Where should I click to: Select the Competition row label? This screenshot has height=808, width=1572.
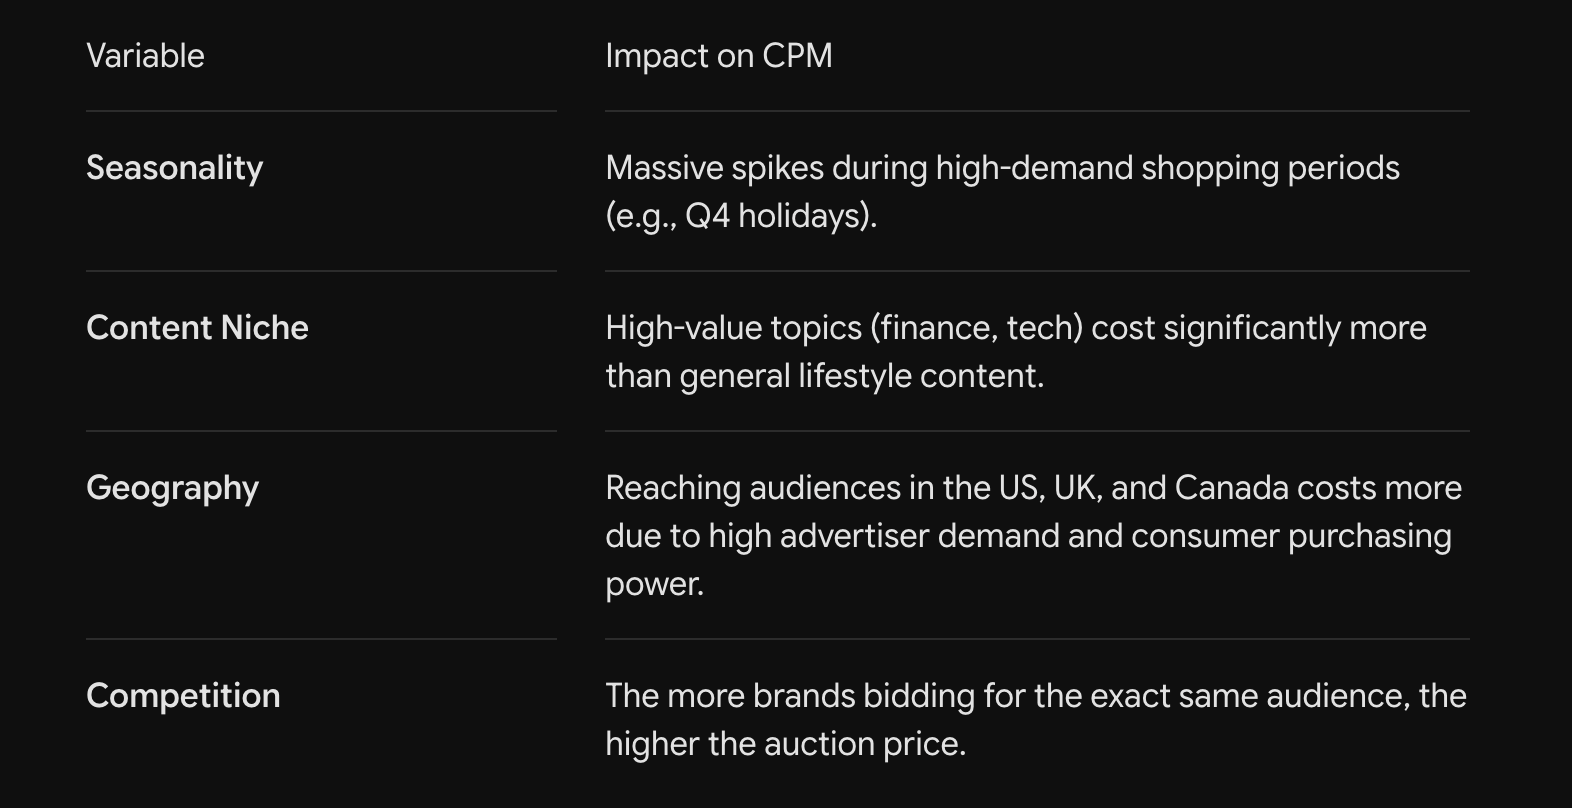click(183, 696)
